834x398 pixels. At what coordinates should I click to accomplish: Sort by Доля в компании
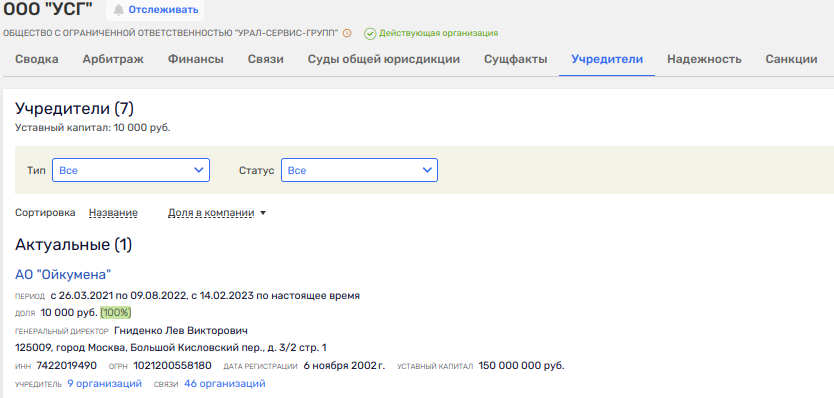coord(211,213)
